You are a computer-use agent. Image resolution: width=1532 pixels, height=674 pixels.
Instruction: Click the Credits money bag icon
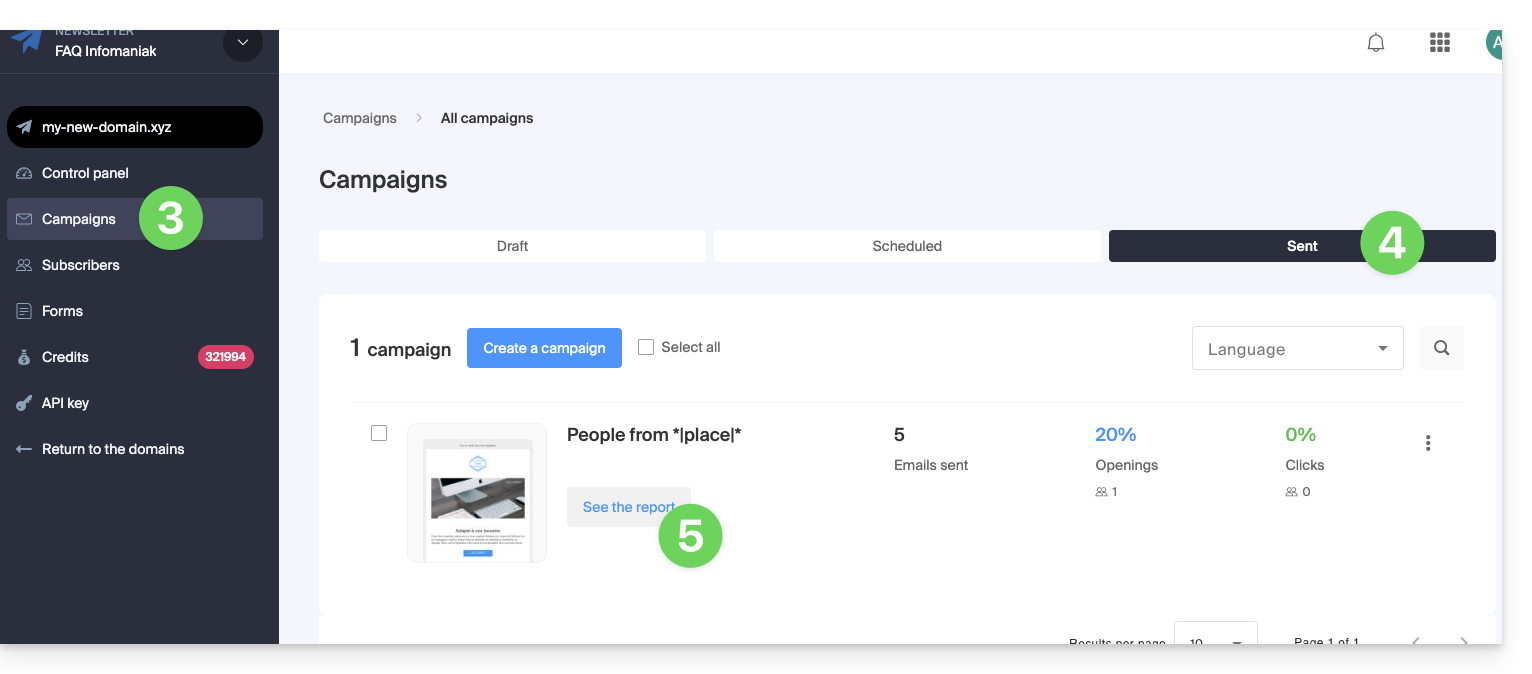[24, 357]
